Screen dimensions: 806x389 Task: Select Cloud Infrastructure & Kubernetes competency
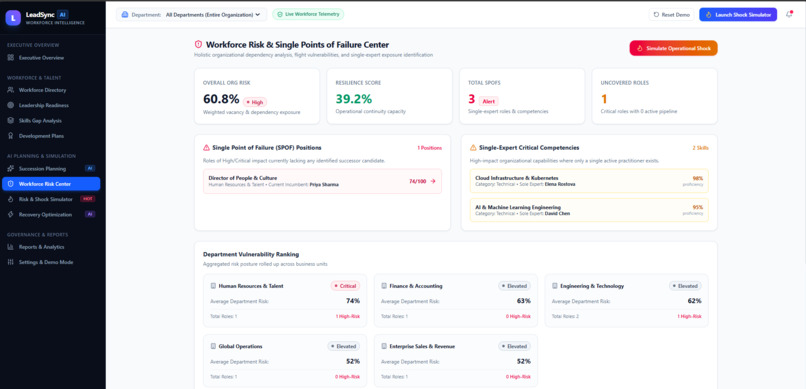(589, 181)
